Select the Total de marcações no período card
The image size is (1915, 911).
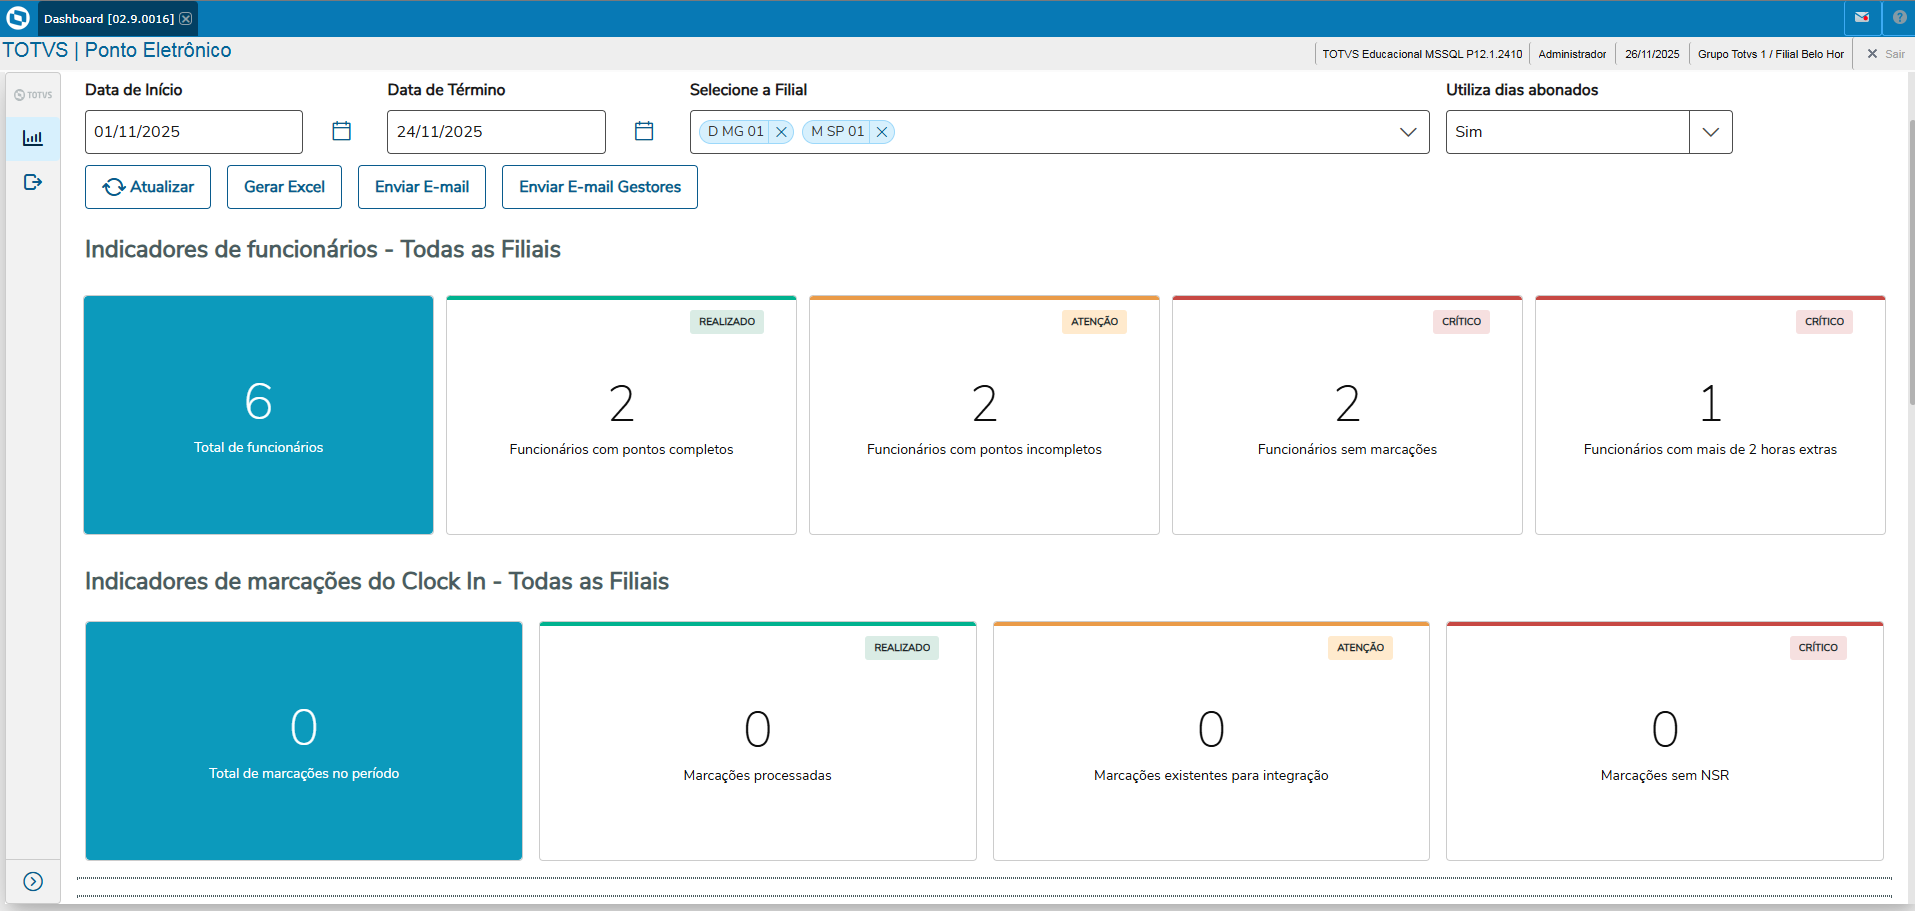point(304,741)
